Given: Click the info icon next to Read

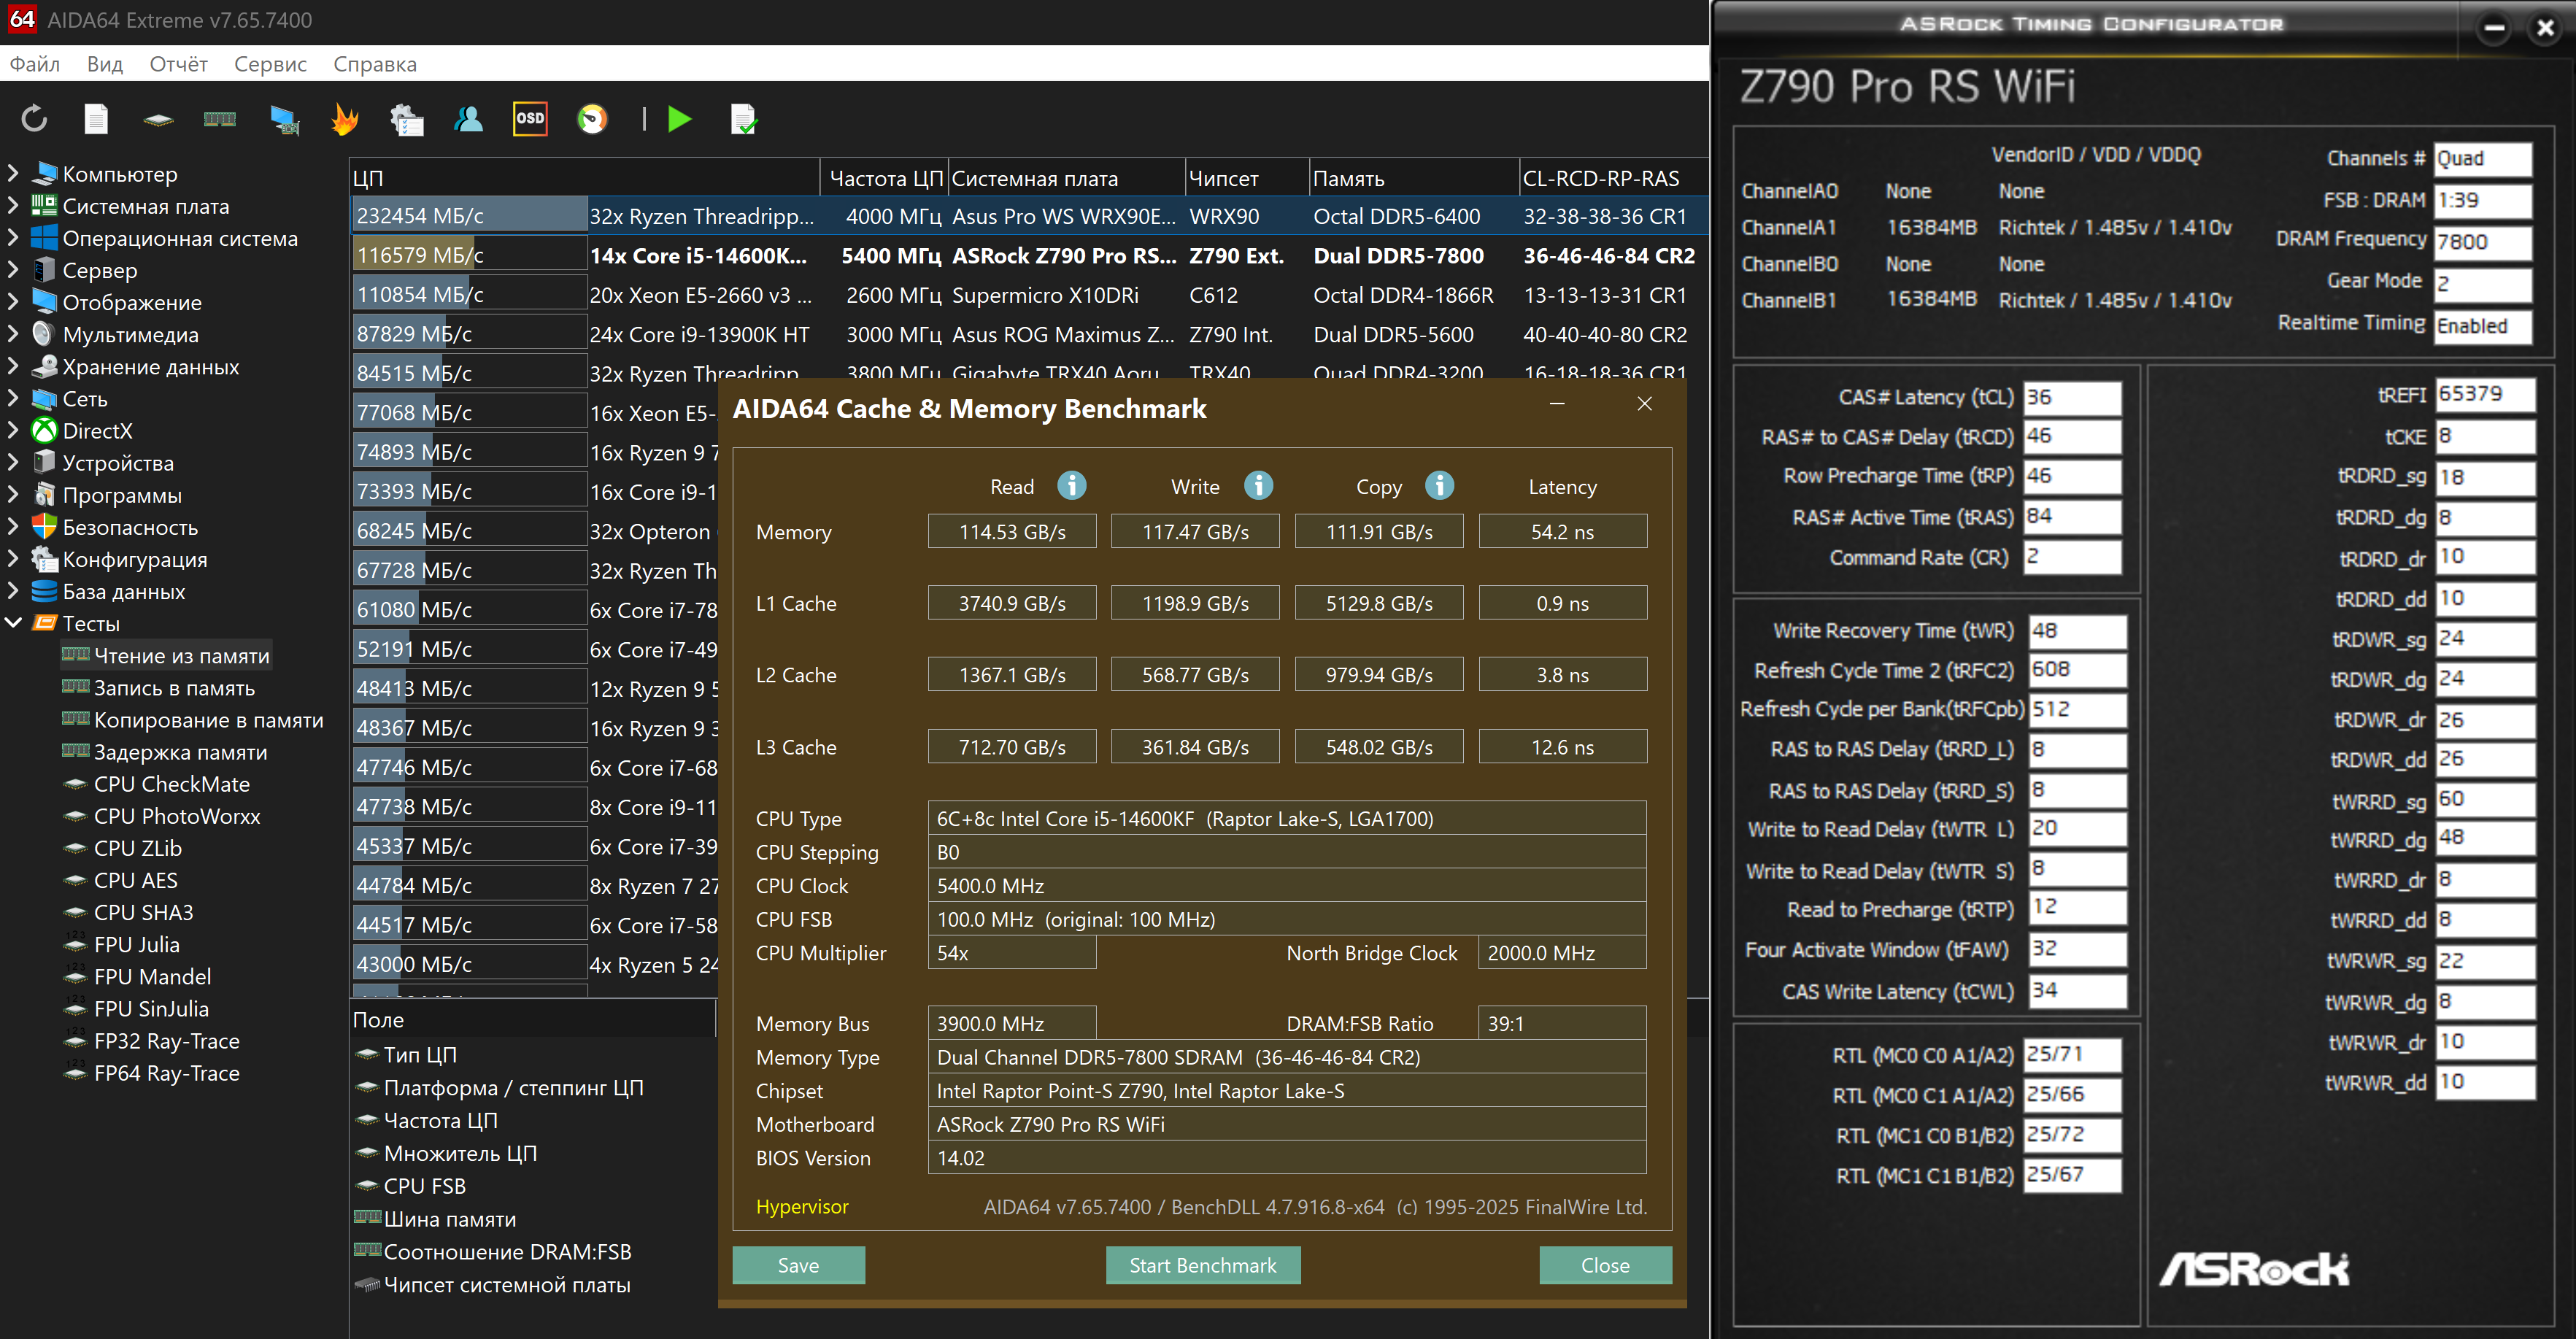Looking at the screenshot, I should 1072,485.
